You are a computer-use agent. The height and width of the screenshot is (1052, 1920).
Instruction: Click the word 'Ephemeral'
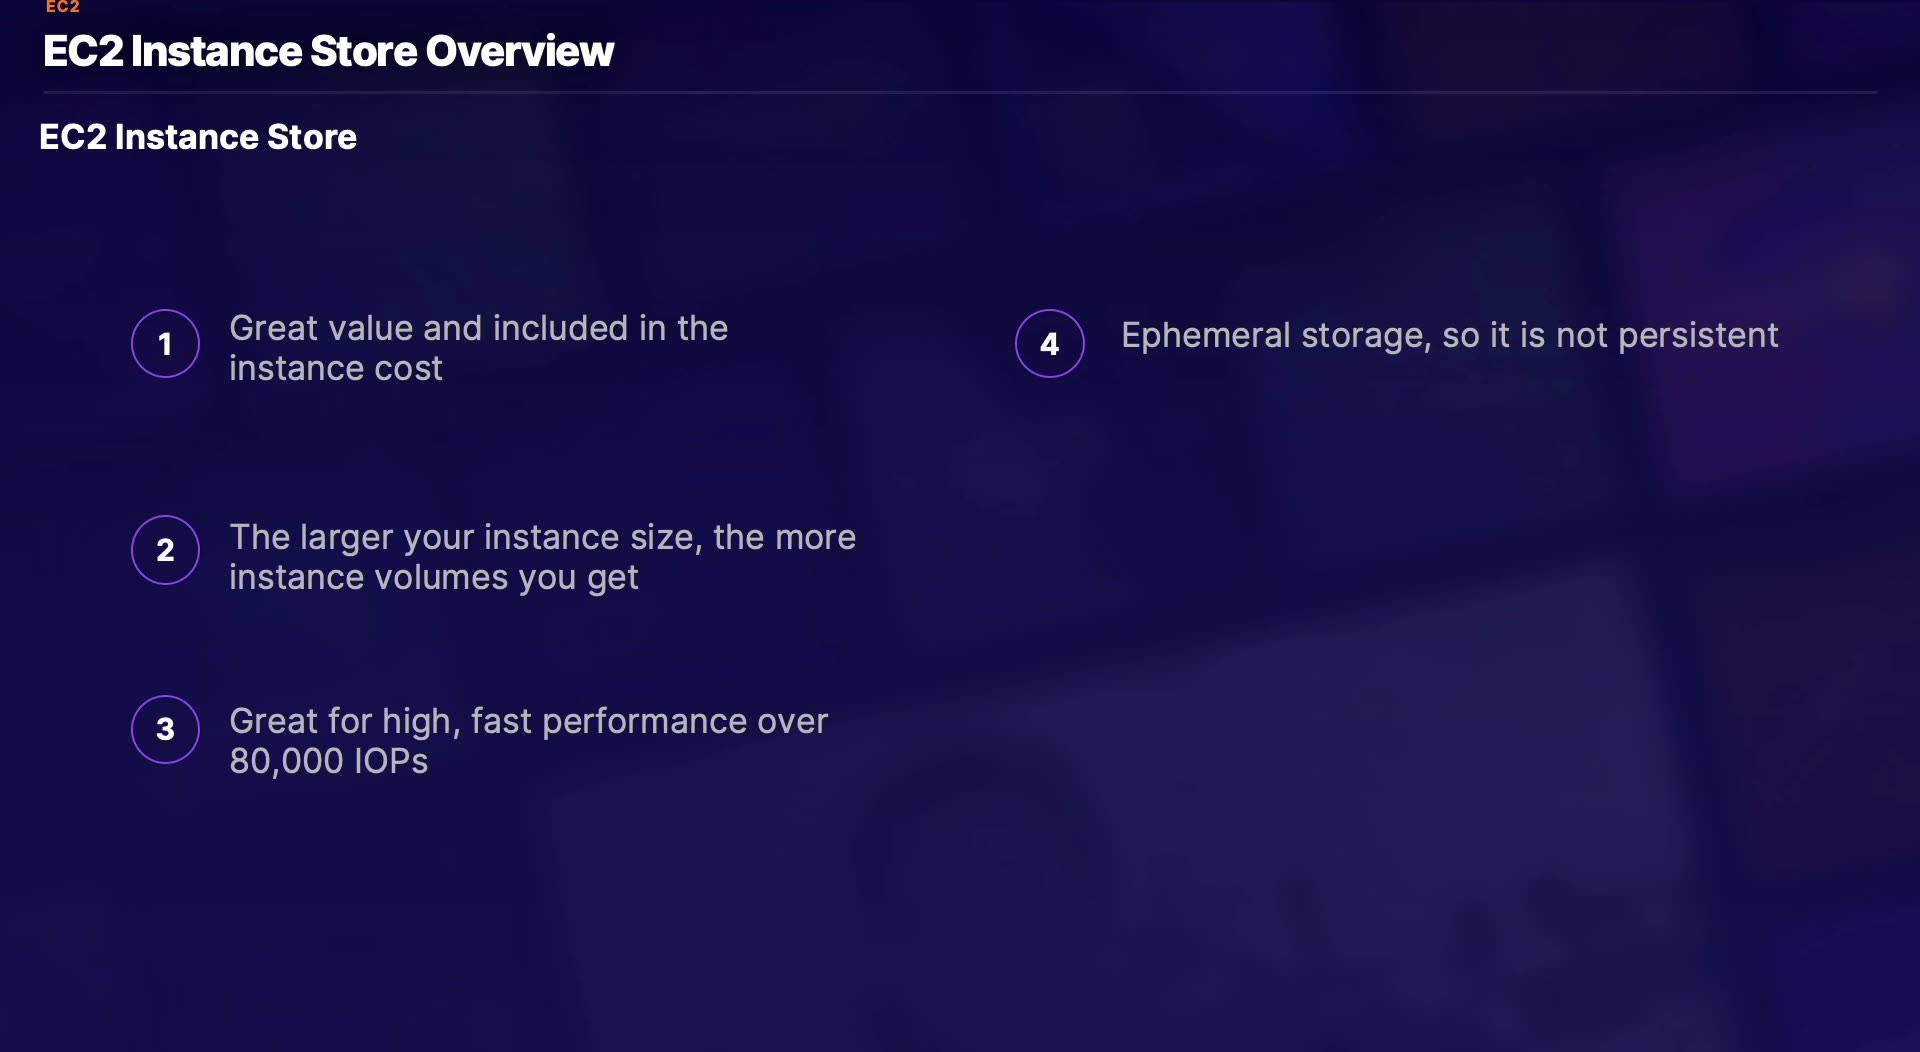pyautogui.click(x=1205, y=336)
